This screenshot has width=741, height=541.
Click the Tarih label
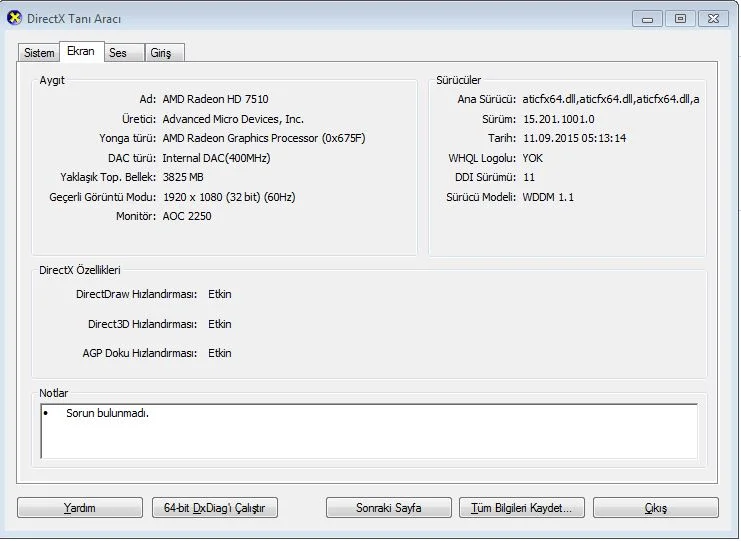[x=502, y=138]
